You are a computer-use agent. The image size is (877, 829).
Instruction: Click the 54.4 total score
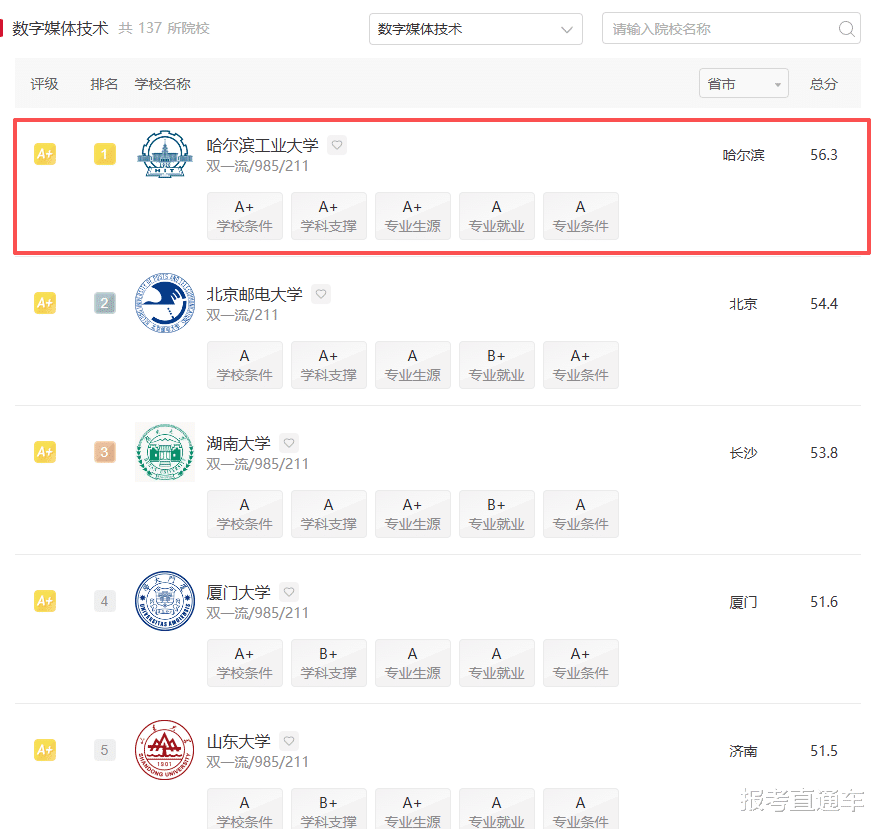click(x=824, y=304)
